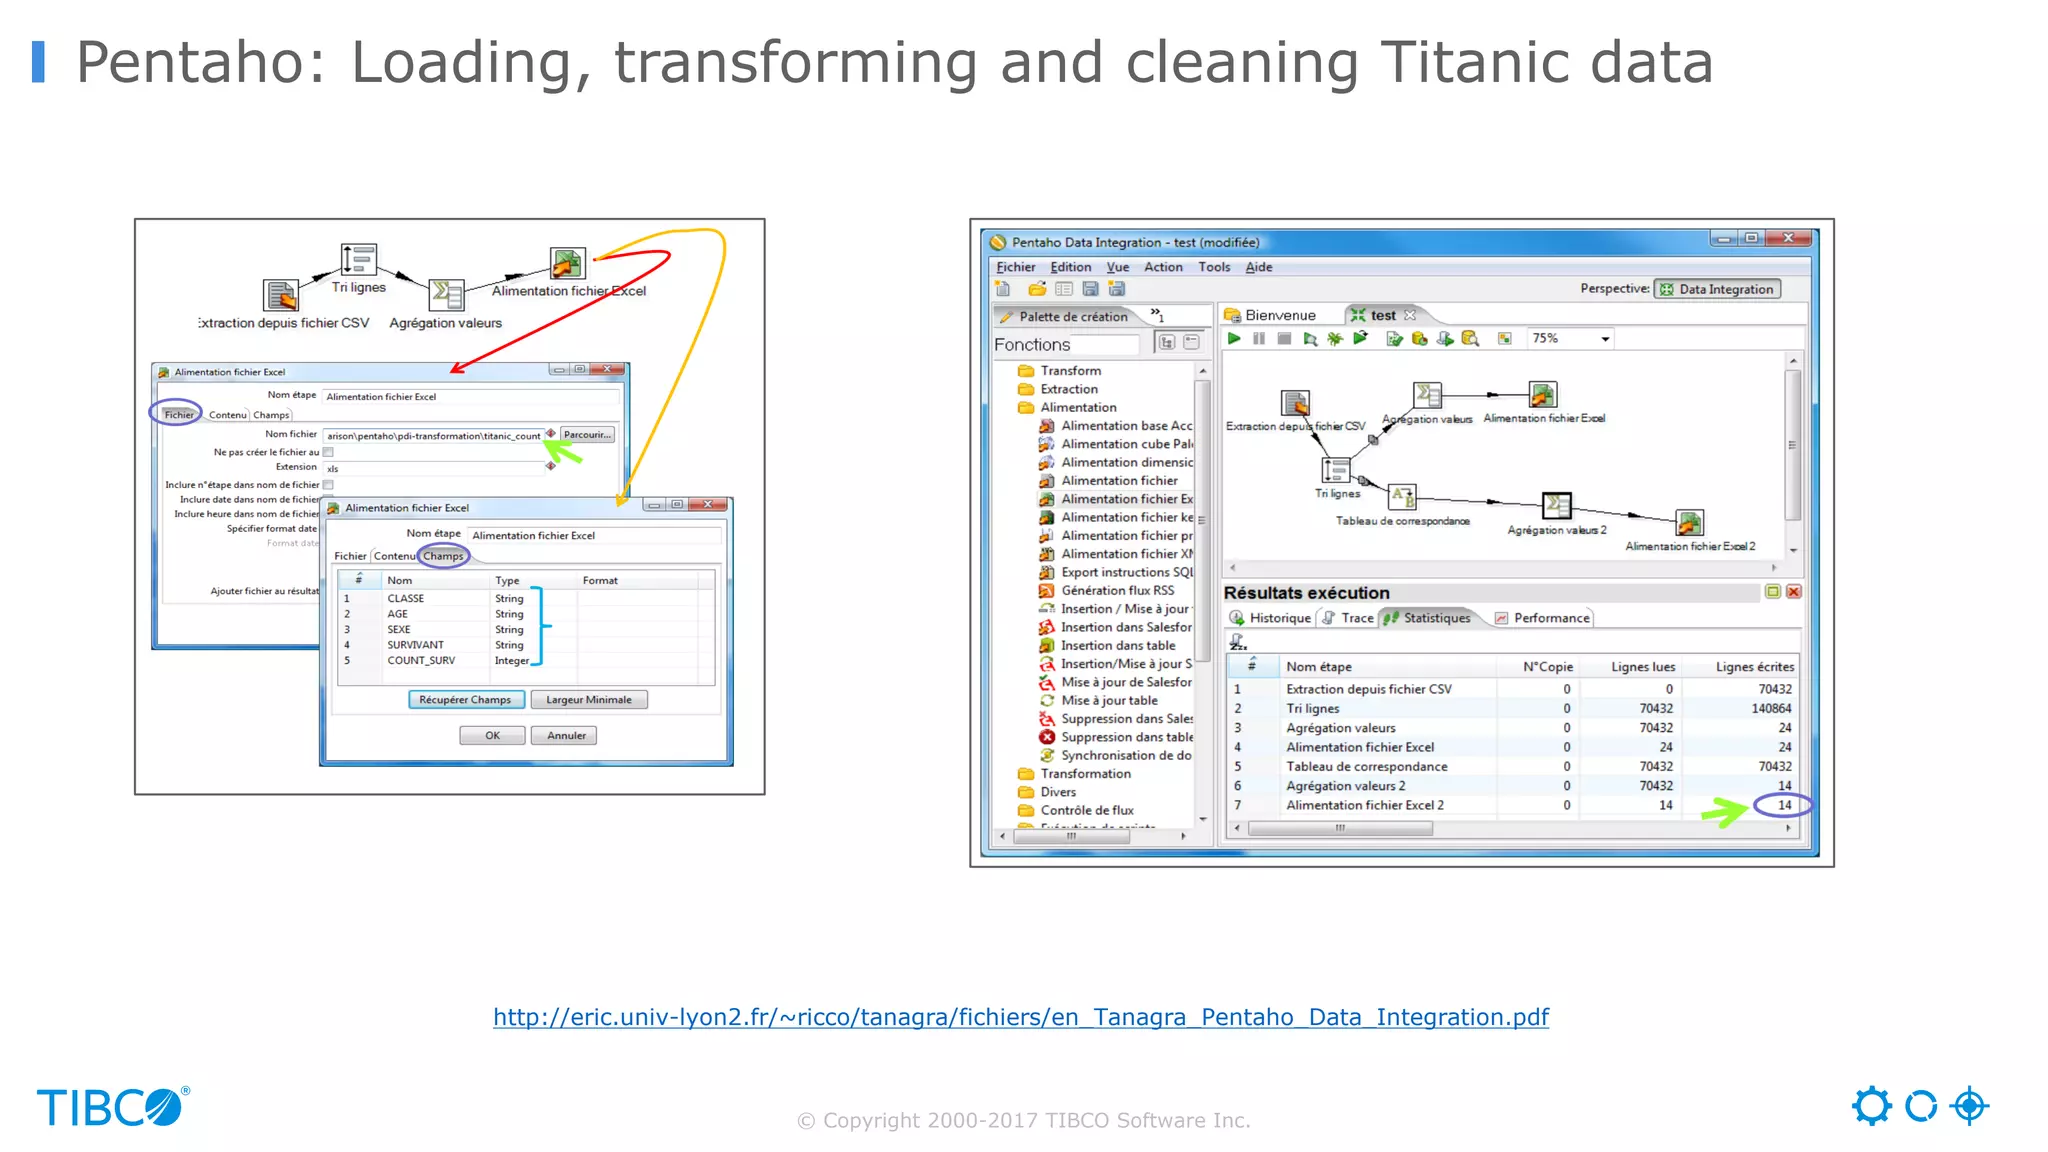Click the Parcourir... button

587,435
